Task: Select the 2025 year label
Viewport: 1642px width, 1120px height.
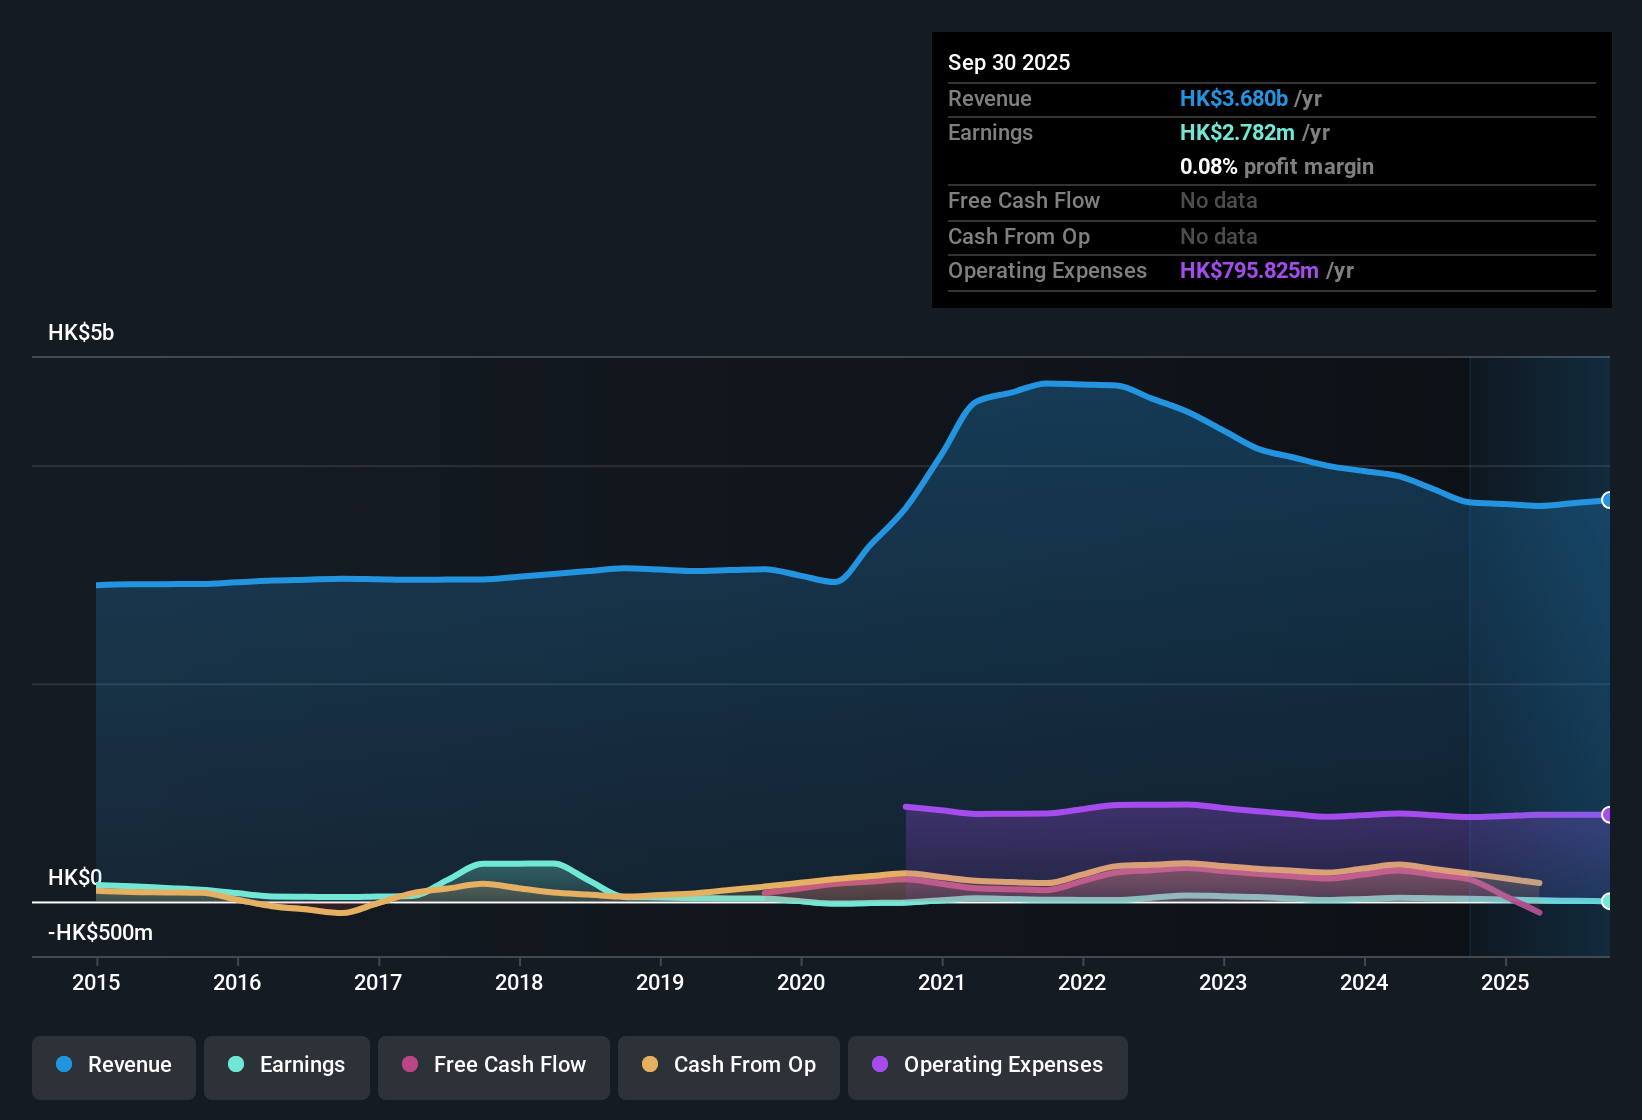Action: click(1506, 983)
